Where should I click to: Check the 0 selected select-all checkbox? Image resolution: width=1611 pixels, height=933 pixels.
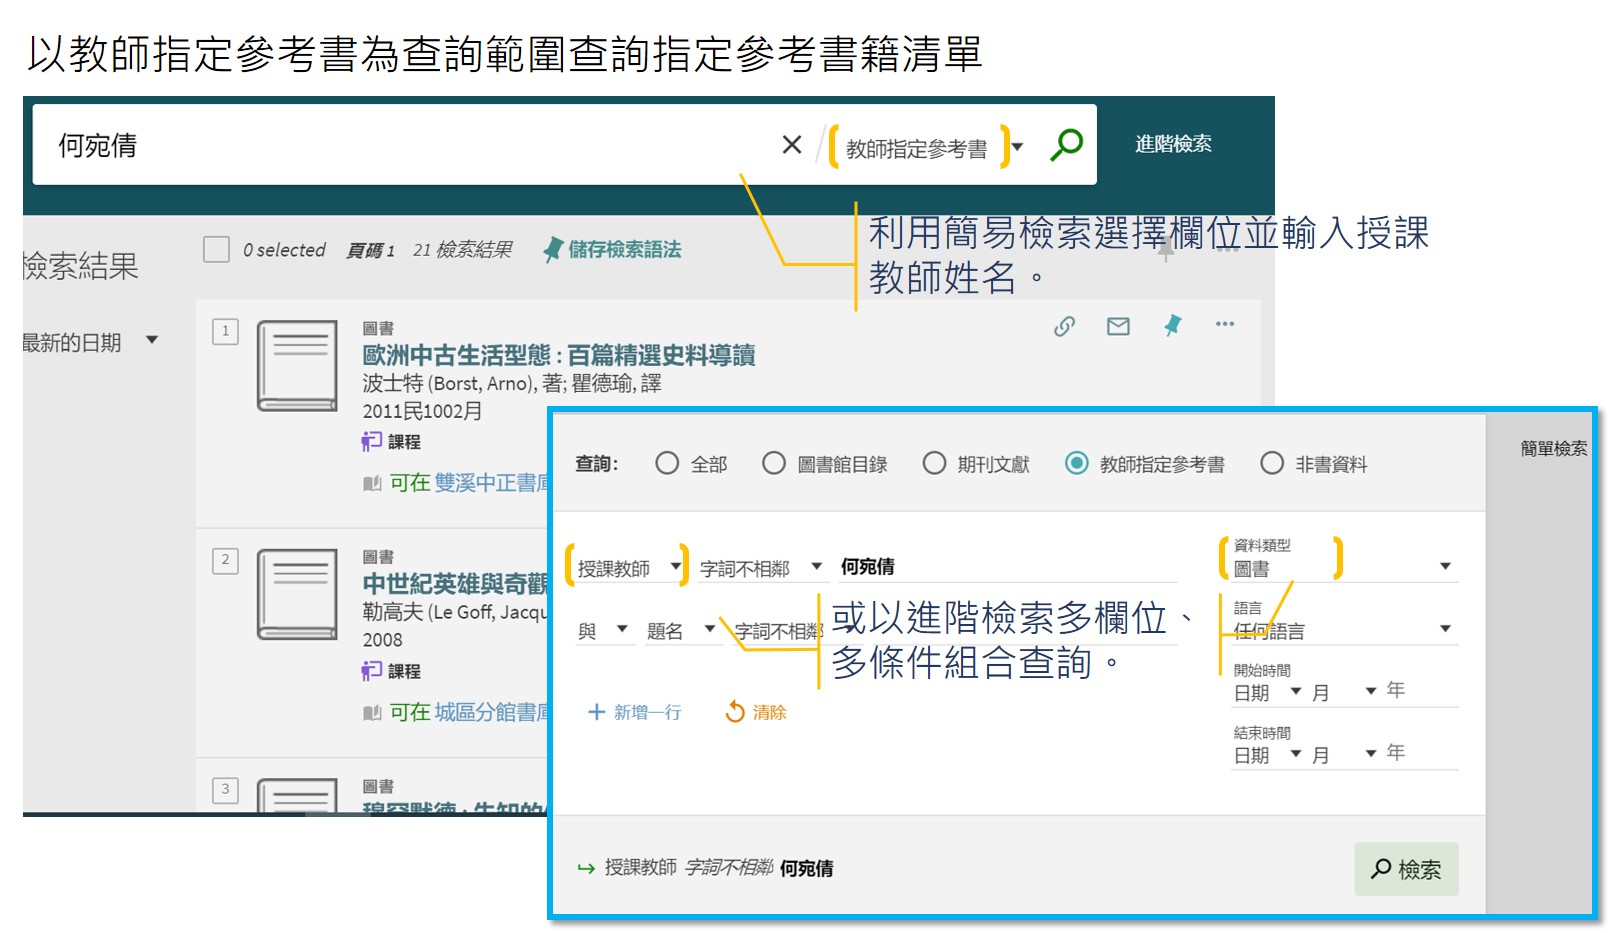tap(215, 248)
